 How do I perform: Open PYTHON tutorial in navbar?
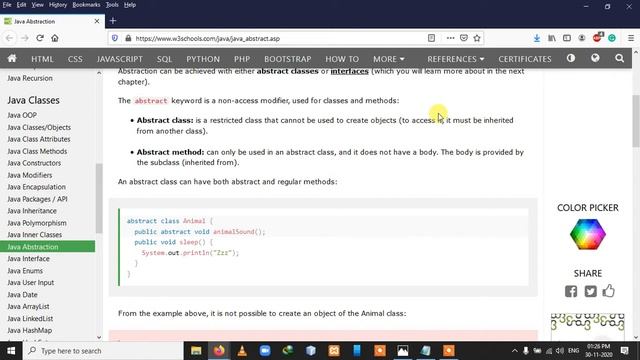pos(203,59)
